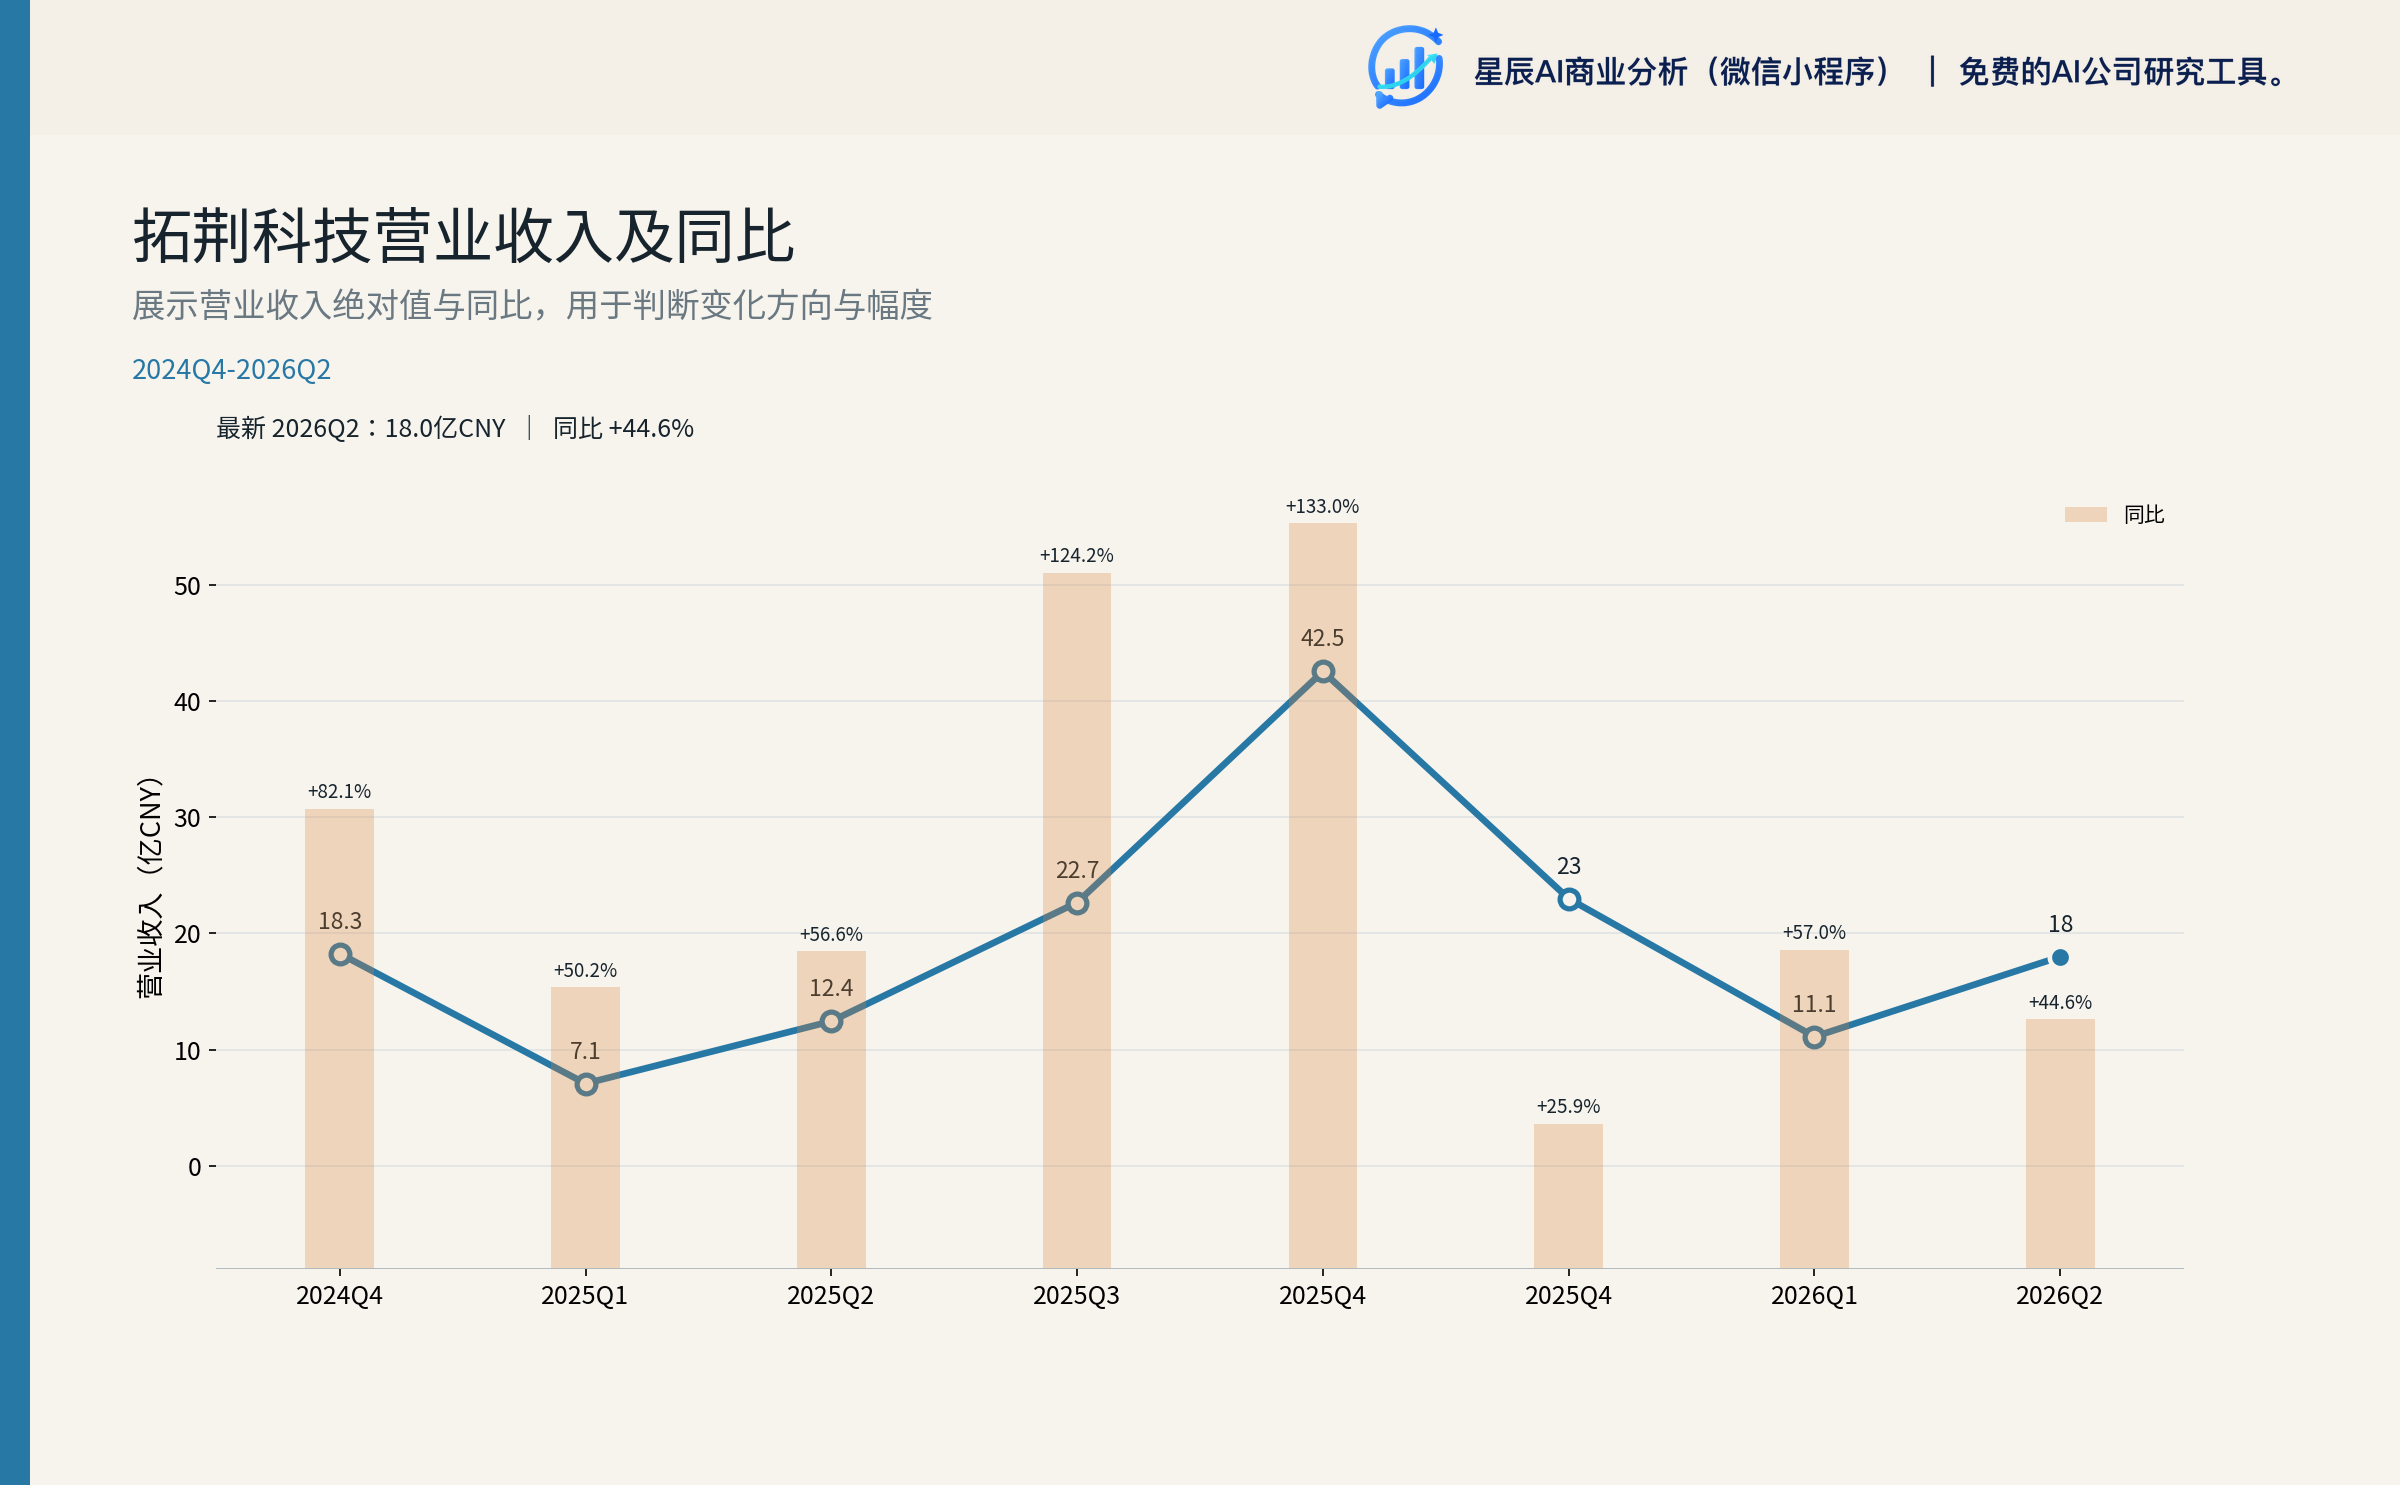Select the bar labeled +56.6%
2400x1485 pixels.
[831, 1109]
